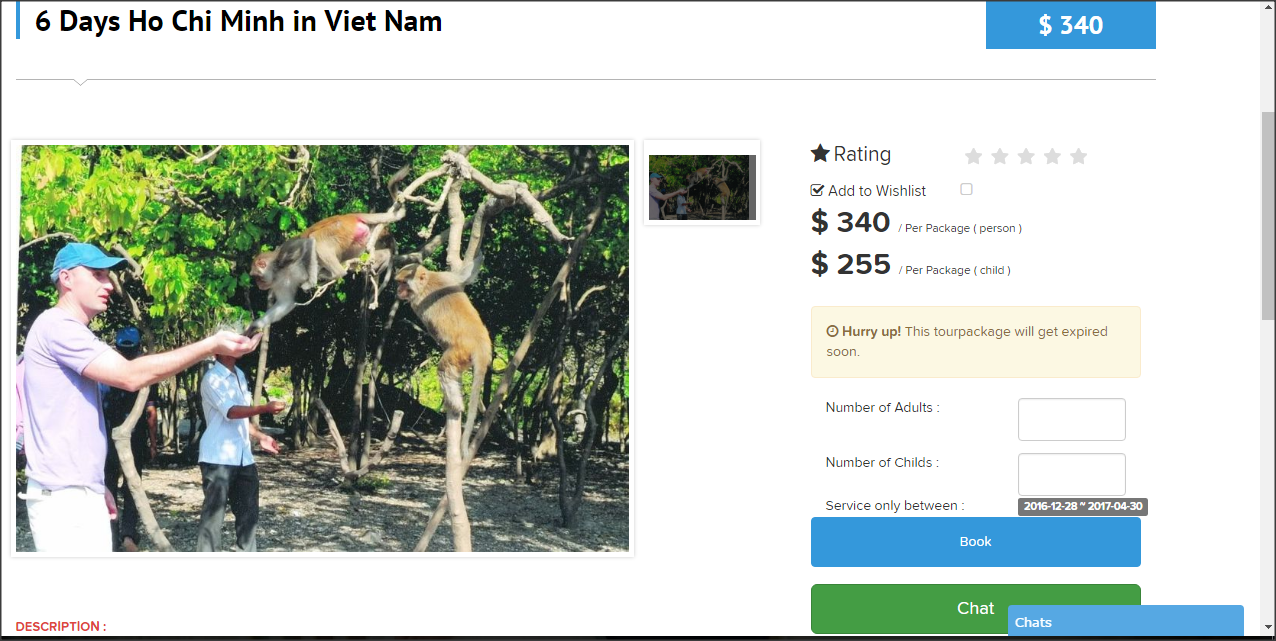The image size is (1276, 641).
Task: Click the blue $ 340 price badge
Action: coord(1070,25)
